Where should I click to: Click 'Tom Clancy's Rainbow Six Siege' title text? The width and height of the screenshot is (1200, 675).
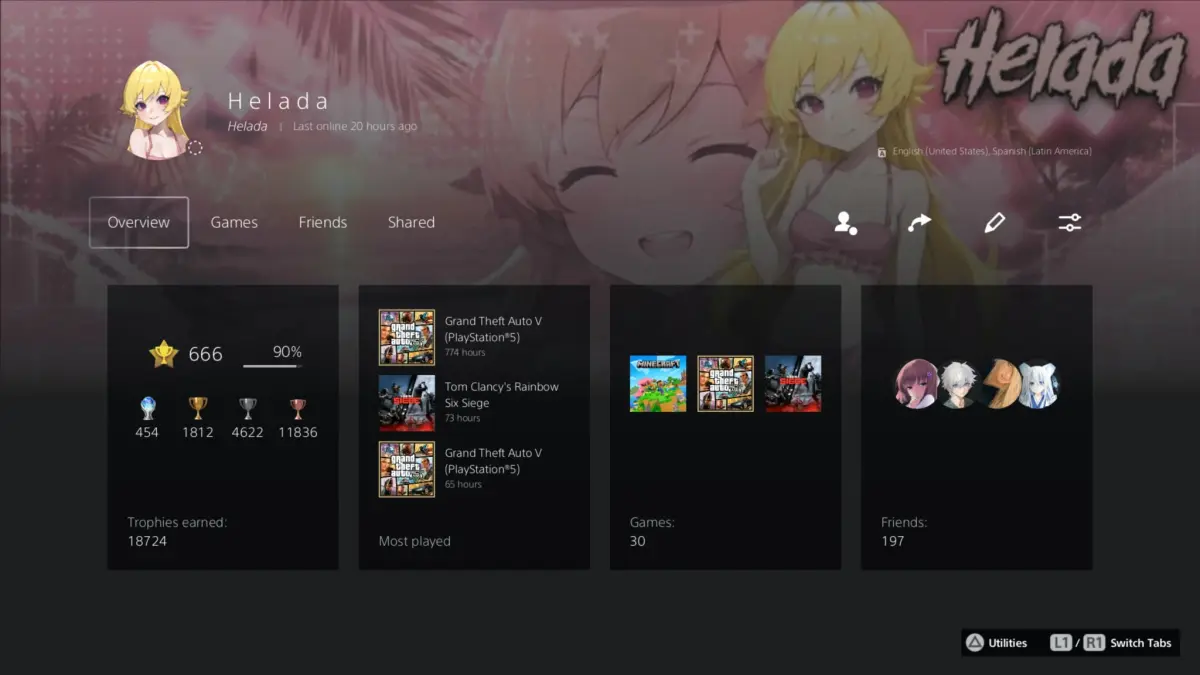click(502, 395)
